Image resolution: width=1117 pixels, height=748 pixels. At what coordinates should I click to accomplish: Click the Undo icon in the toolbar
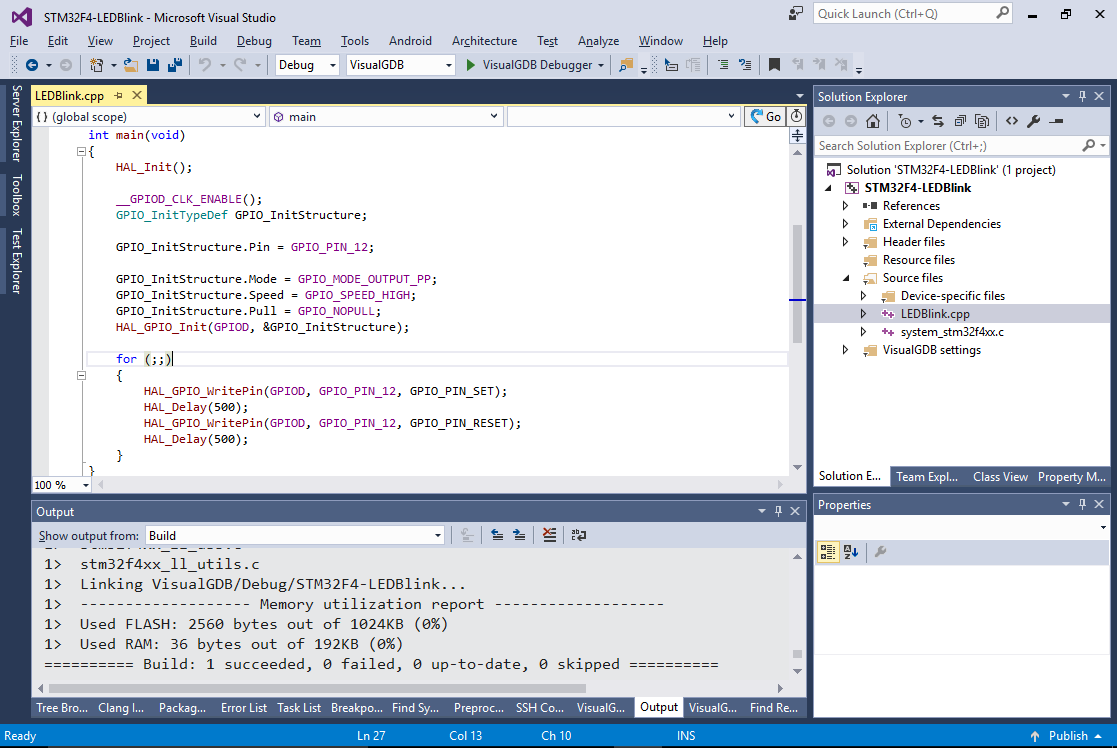(x=205, y=65)
